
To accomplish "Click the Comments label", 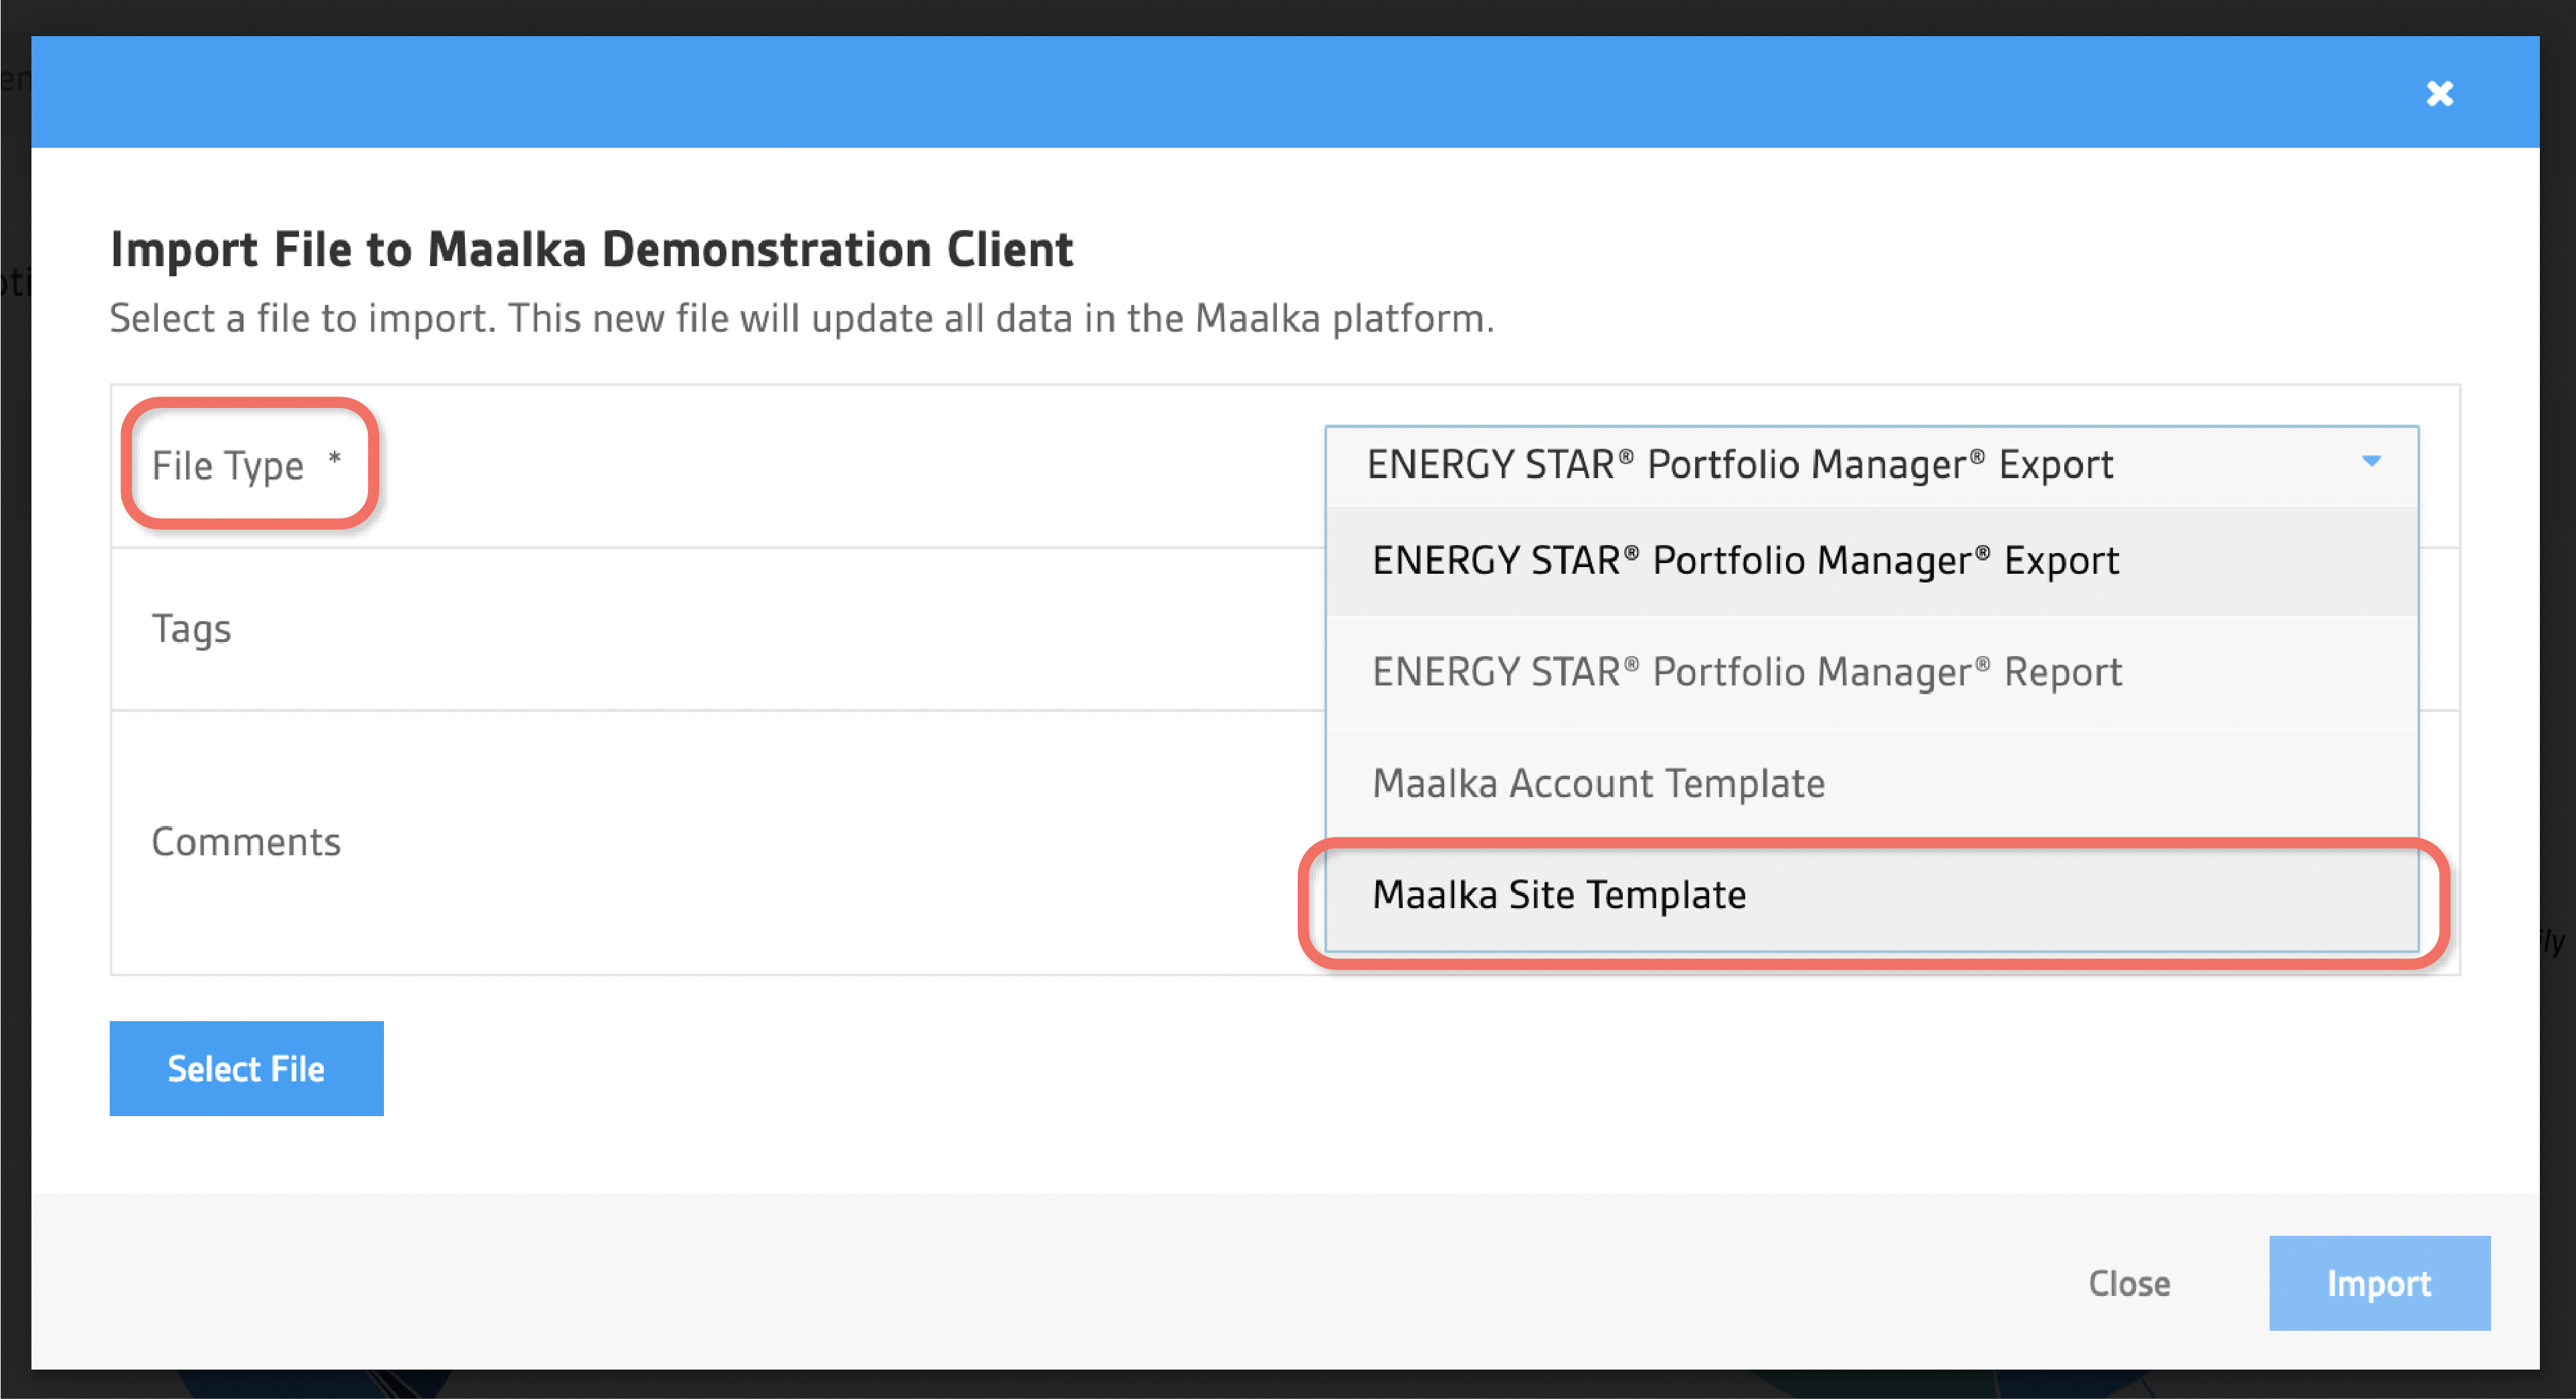I will [246, 842].
